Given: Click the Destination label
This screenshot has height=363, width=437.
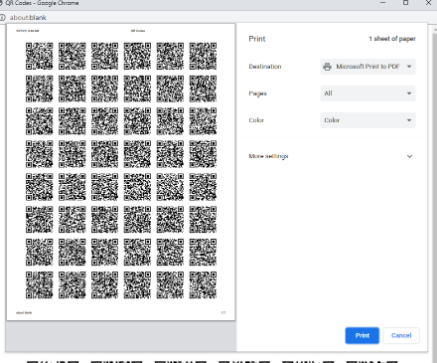Looking at the screenshot, I should (265, 66).
